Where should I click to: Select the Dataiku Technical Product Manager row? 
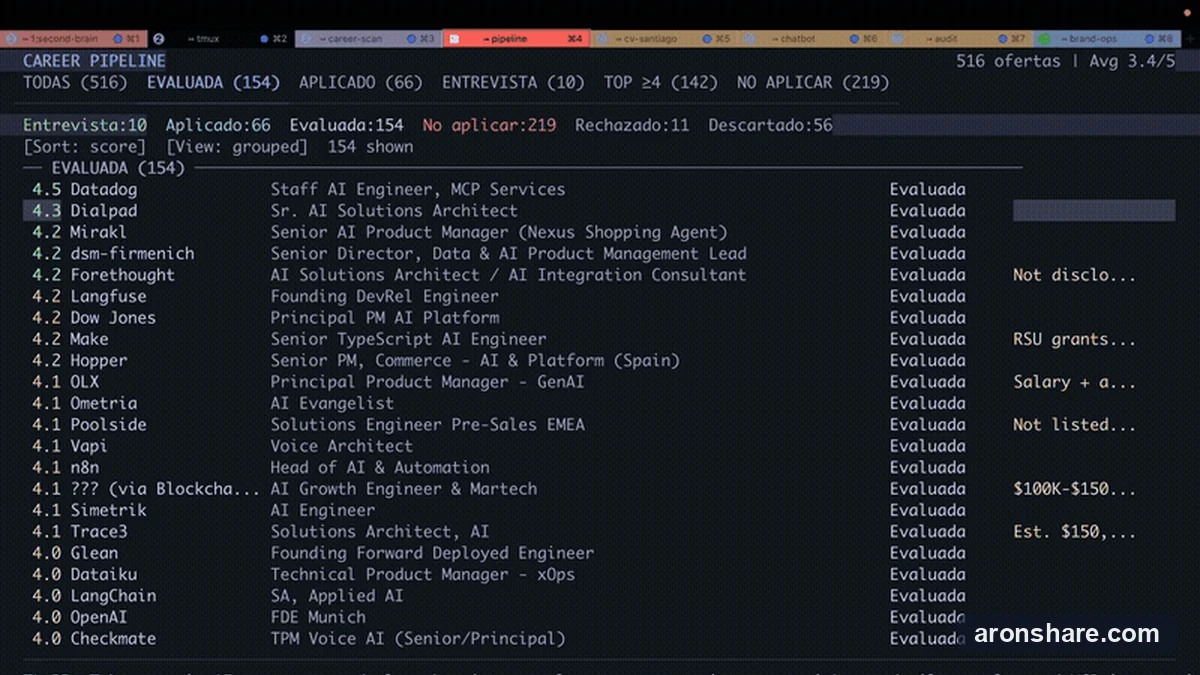[600, 574]
